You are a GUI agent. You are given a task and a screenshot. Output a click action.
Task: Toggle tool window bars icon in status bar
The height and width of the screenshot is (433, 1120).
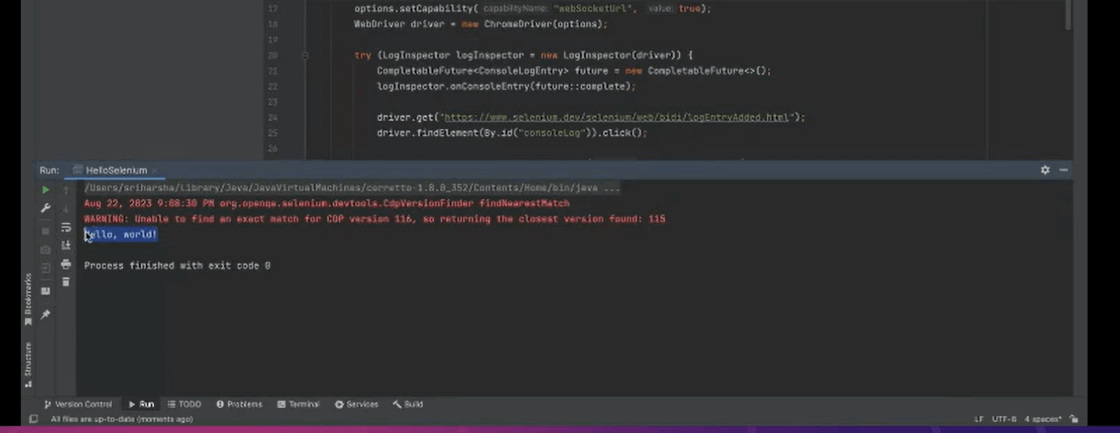tap(33, 419)
